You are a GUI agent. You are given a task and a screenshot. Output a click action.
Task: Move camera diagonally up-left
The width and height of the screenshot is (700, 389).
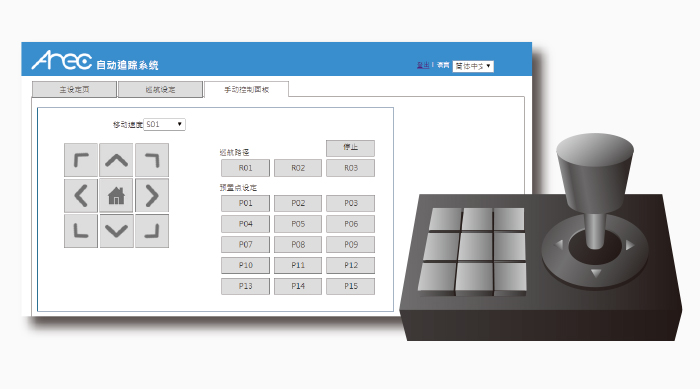[x=81, y=160]
